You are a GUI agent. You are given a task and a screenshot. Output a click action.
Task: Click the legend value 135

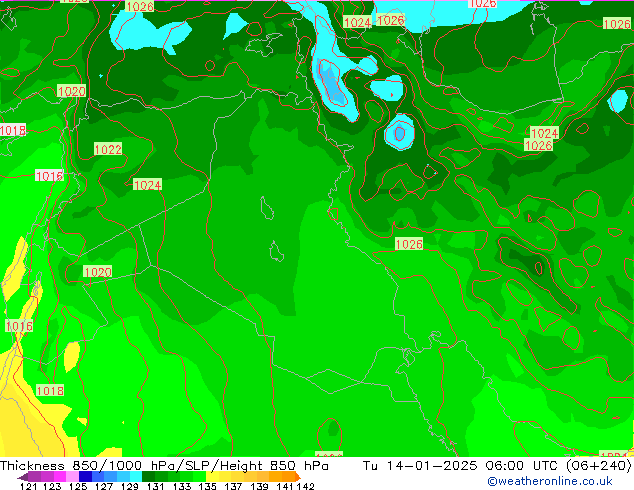(207, 486)
